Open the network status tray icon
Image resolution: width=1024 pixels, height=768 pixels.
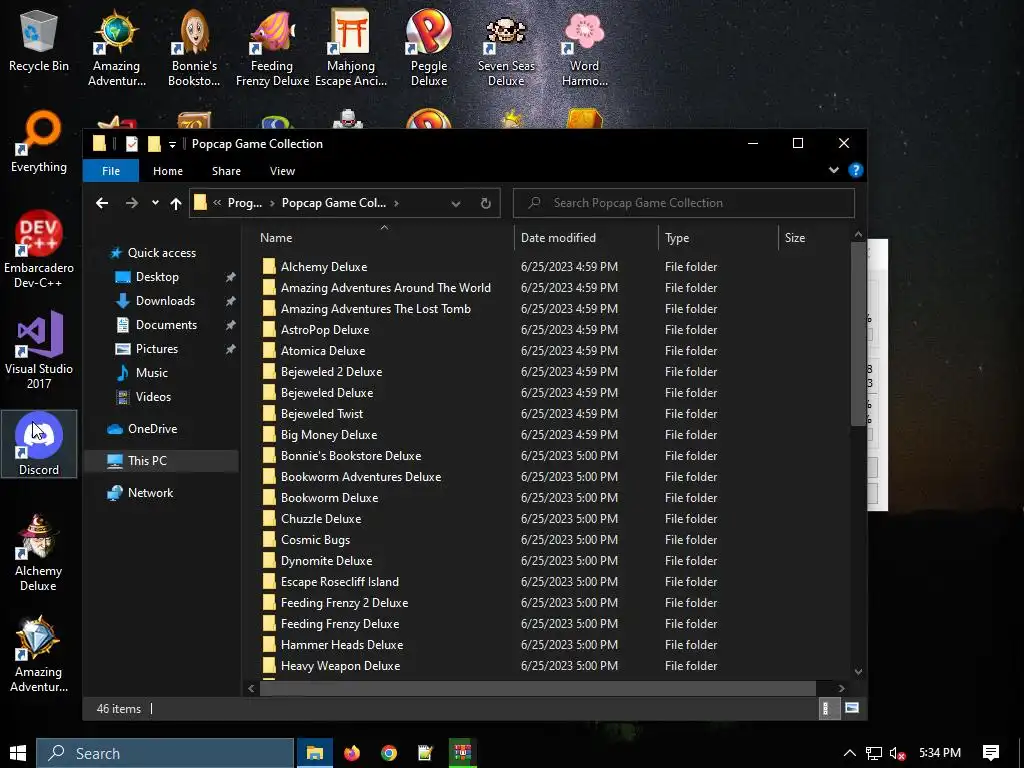point(874,753)
